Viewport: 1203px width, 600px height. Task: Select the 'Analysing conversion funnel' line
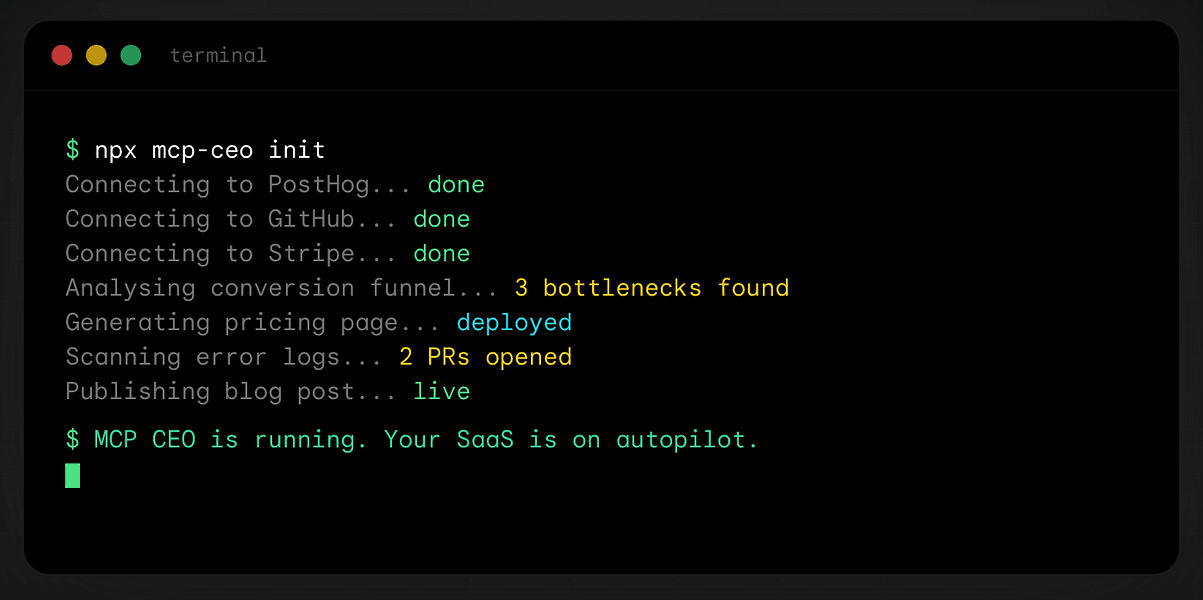coord(279,287)
